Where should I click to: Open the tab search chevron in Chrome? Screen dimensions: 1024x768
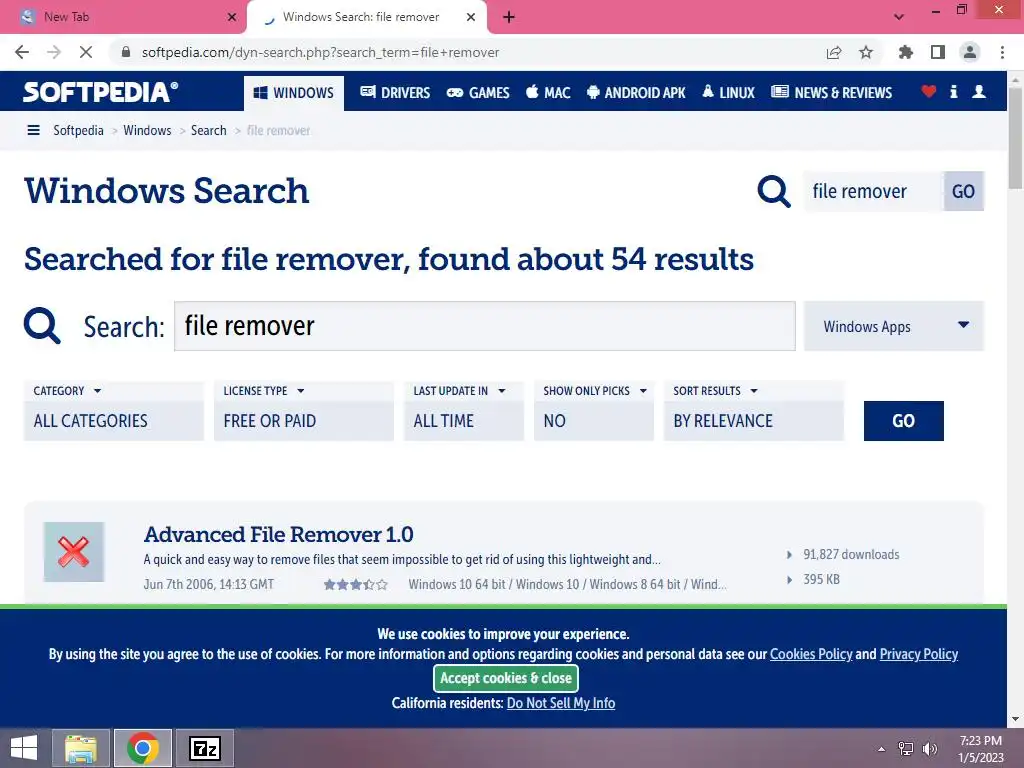[899, 17]
